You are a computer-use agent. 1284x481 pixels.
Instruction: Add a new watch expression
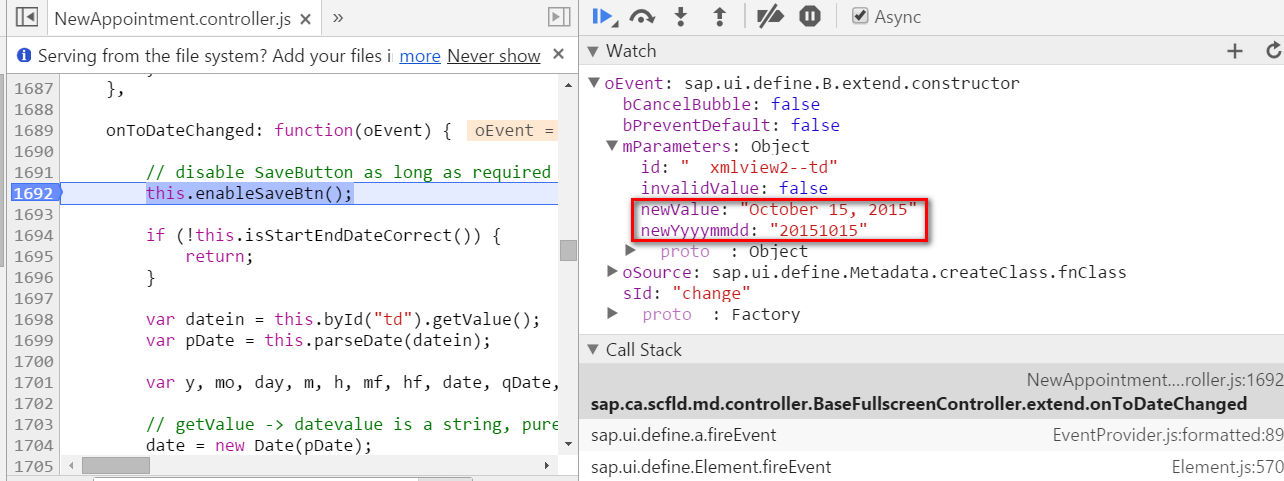click(1235, 51)
